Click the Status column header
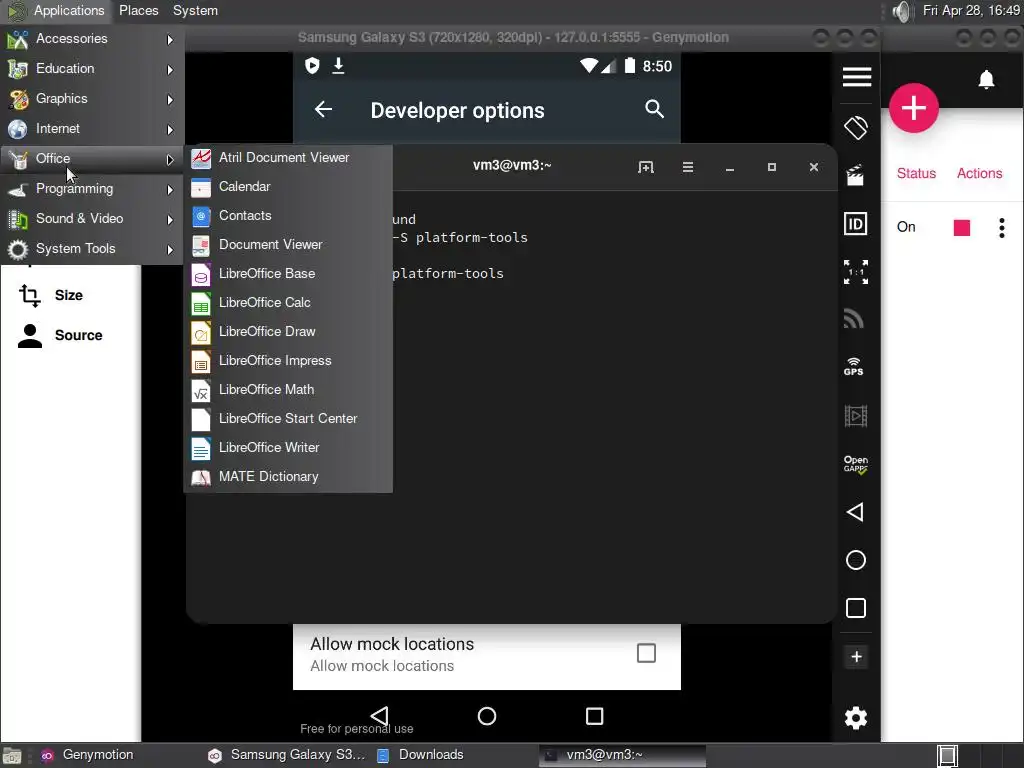 click(916, 173)
